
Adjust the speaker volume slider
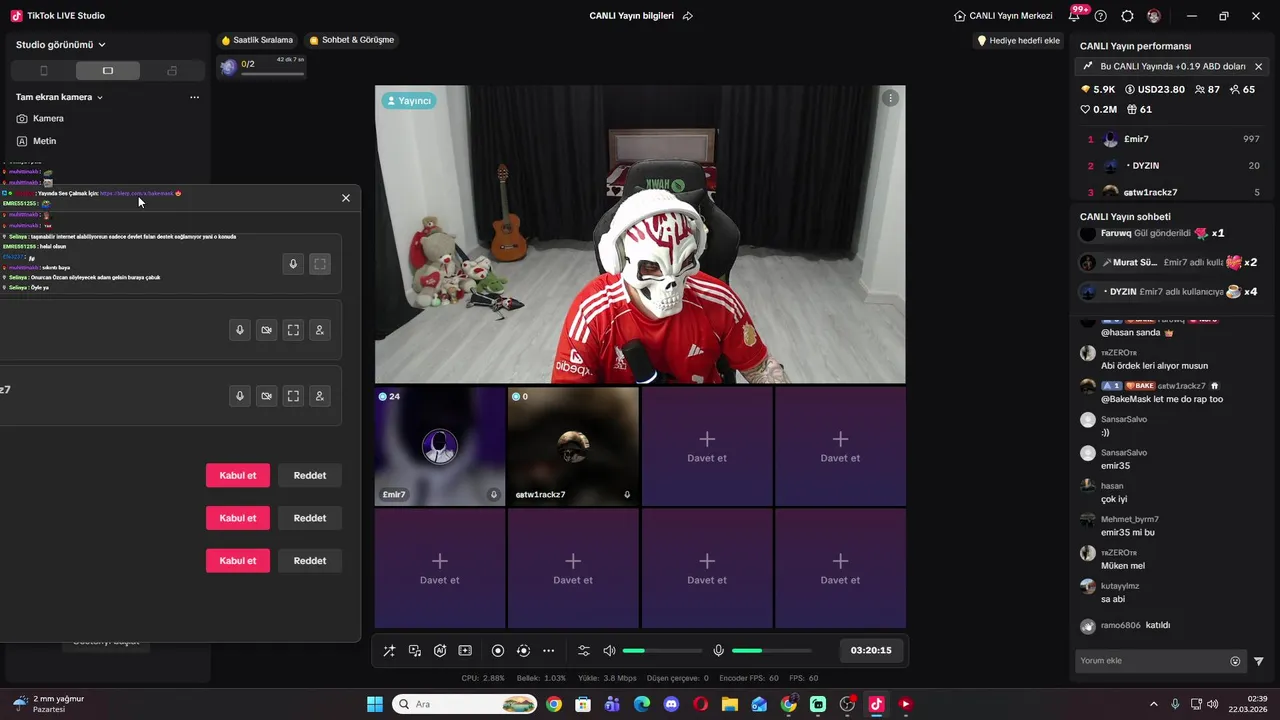[x=661, y=651]
